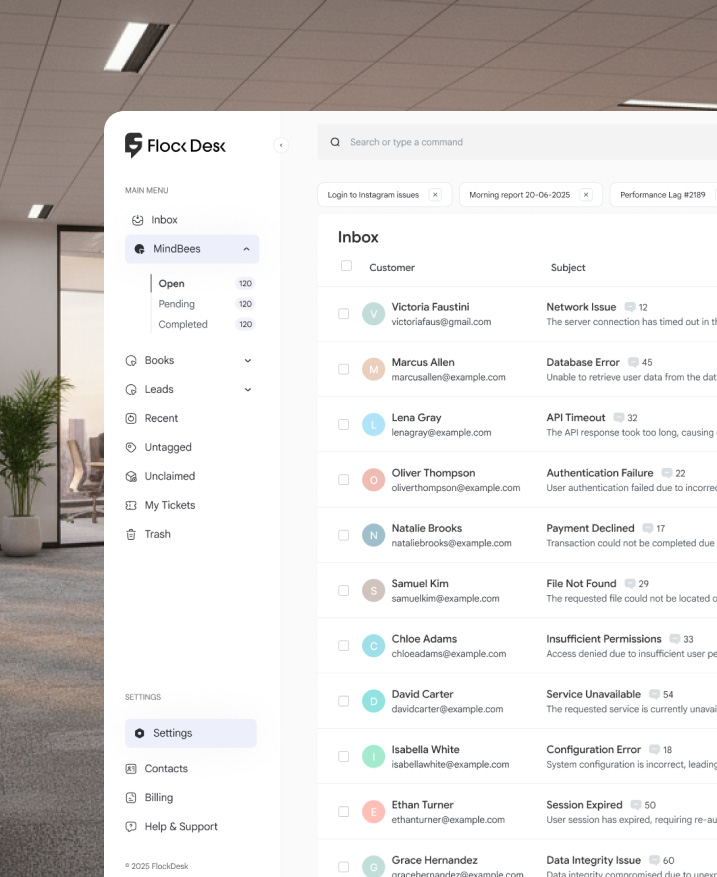Open the Data Integrity Issue ticket
The image size is (717, 877).
[593, 861]
